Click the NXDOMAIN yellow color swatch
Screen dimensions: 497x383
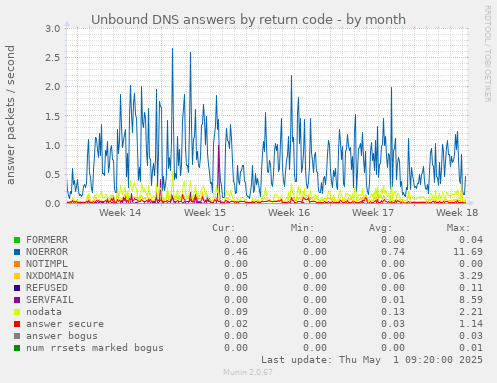[17, 276]
